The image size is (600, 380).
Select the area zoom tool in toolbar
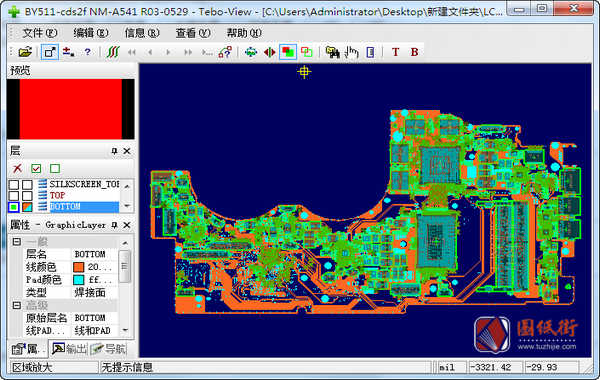pyautogui.click(x=50, y=52)
